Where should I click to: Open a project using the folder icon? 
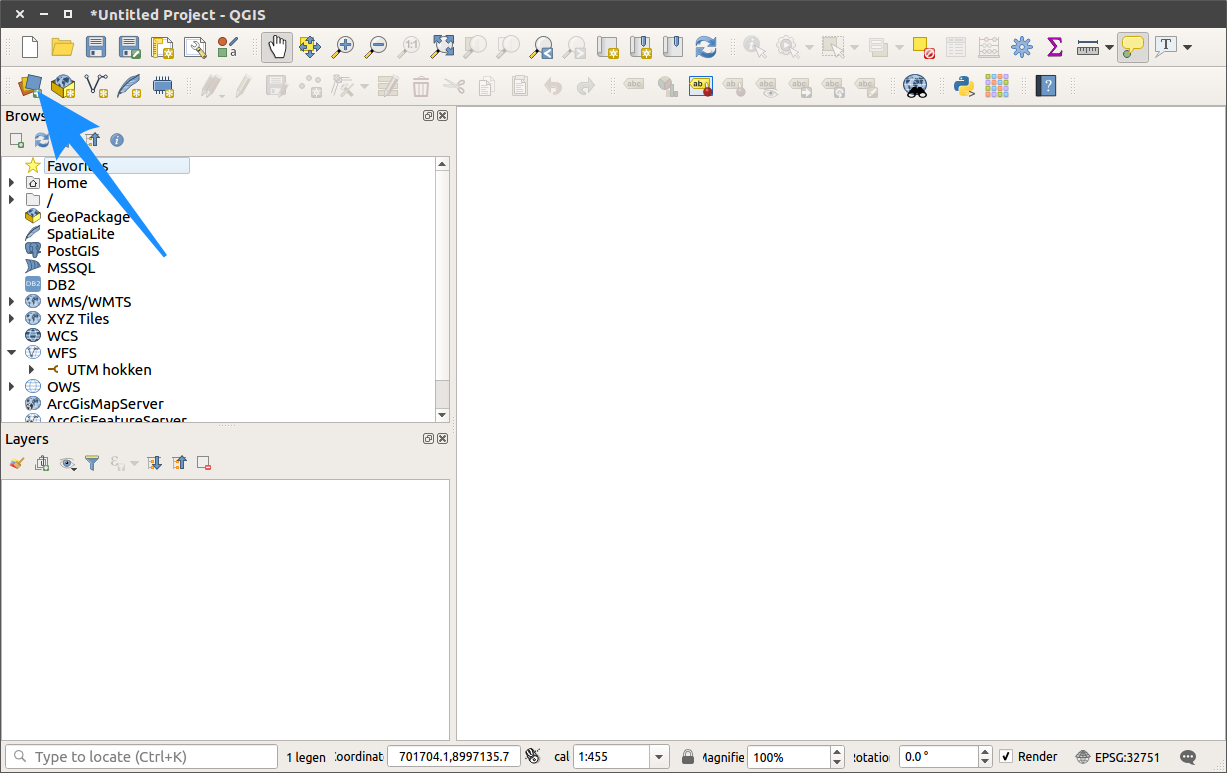pos(63,46)
